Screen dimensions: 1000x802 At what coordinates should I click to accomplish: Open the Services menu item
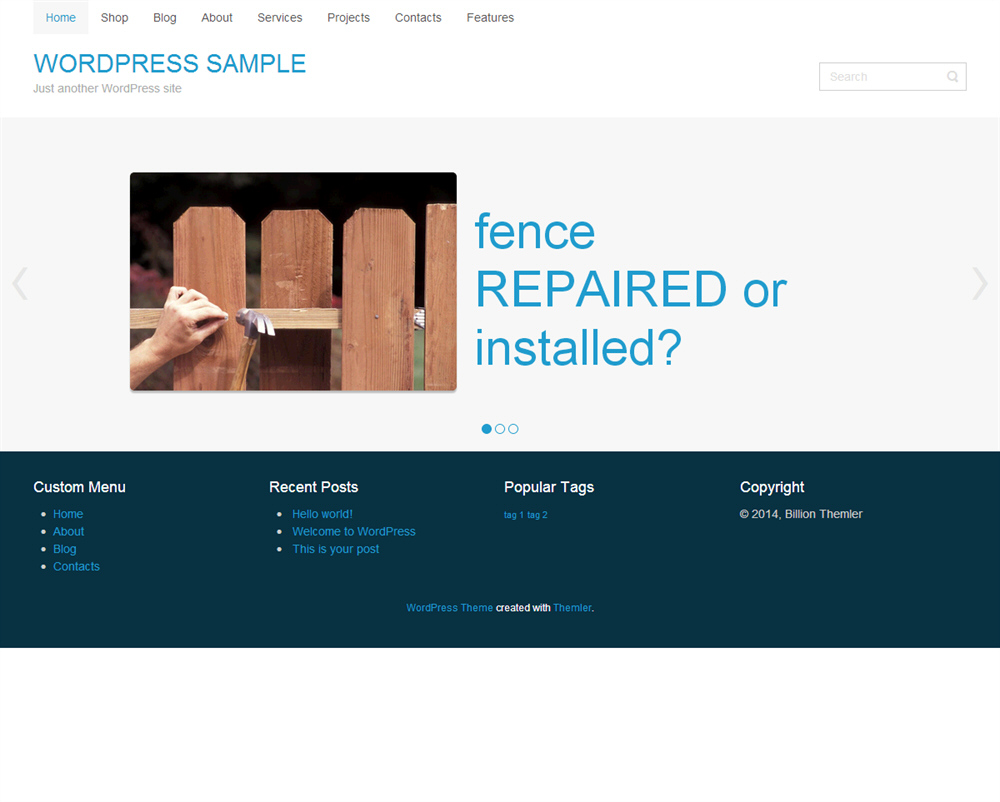(280, 18)
